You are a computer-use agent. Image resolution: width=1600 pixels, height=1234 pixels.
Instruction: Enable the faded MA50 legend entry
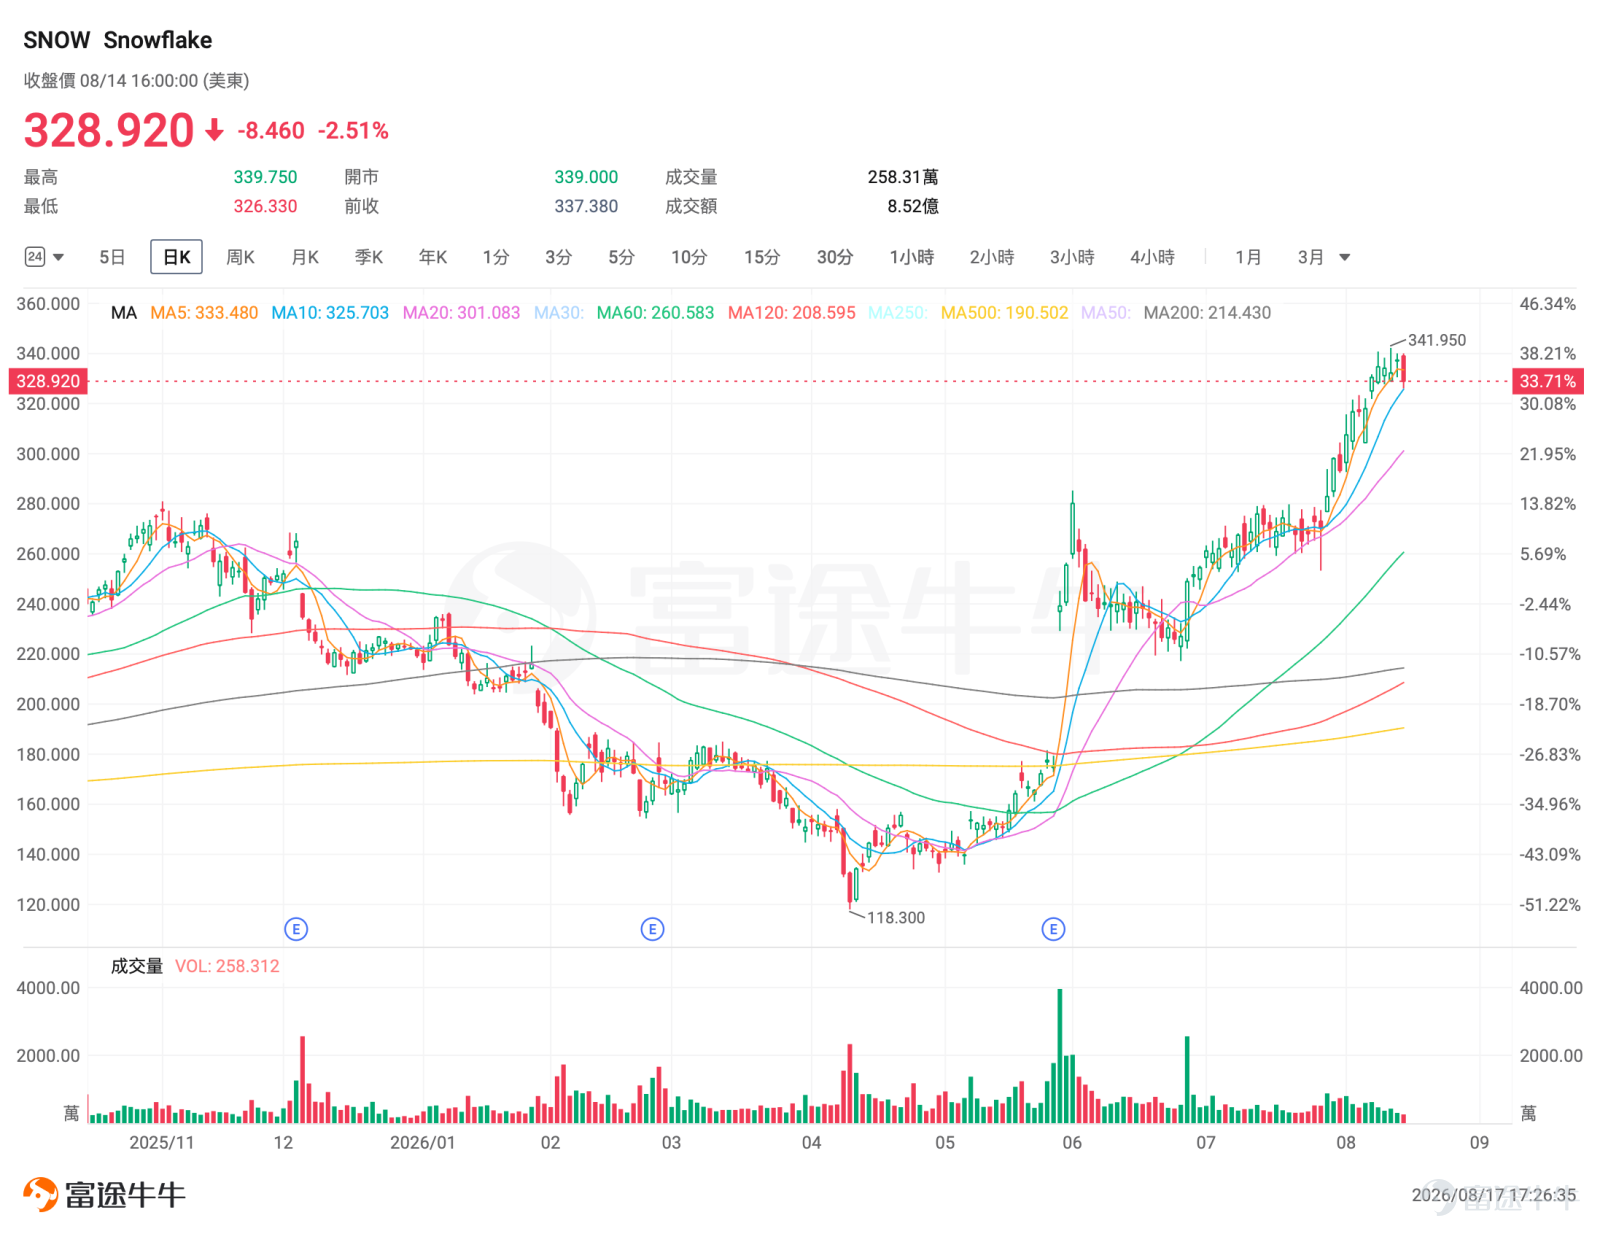pos(1106,313)
